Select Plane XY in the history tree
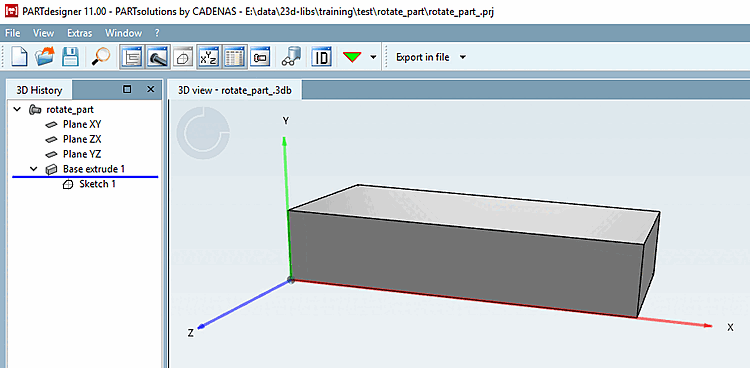 pos(82,124)
